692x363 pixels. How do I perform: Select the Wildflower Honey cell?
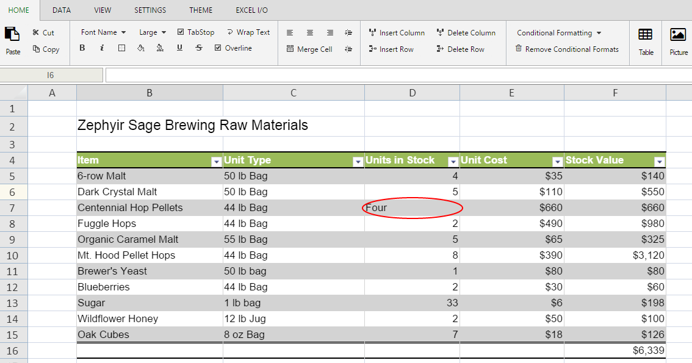pyautogui.click(x=150, y=319)
